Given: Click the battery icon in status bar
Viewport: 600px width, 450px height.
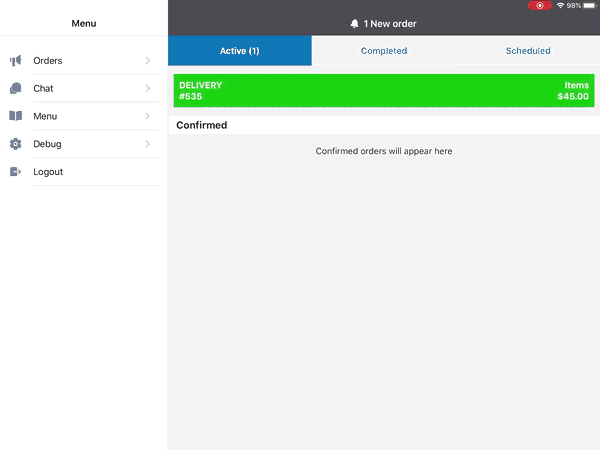Looking at the screenshot, I should (590, 5).
